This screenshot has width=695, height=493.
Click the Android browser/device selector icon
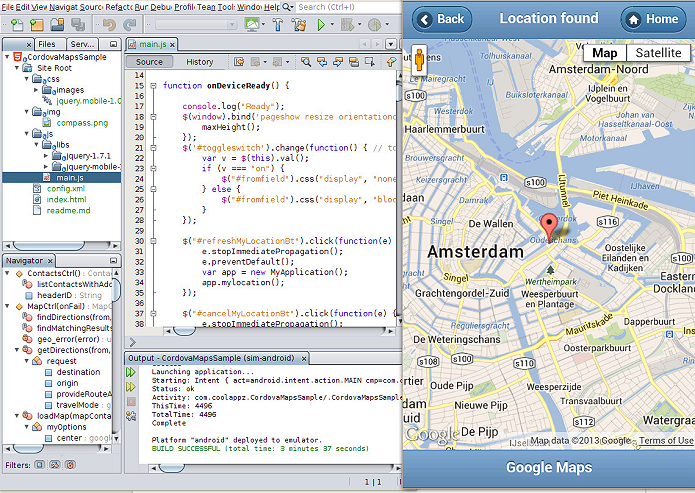[x=252, y=25]
